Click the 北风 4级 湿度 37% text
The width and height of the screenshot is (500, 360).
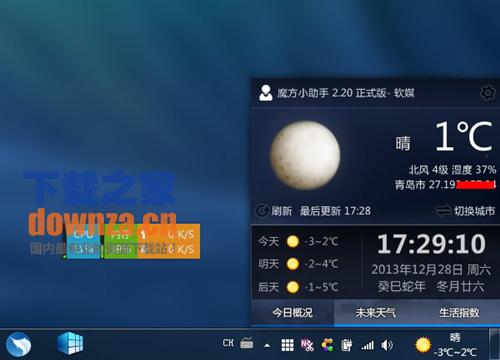pyautogui.click(x=452, y=170)
